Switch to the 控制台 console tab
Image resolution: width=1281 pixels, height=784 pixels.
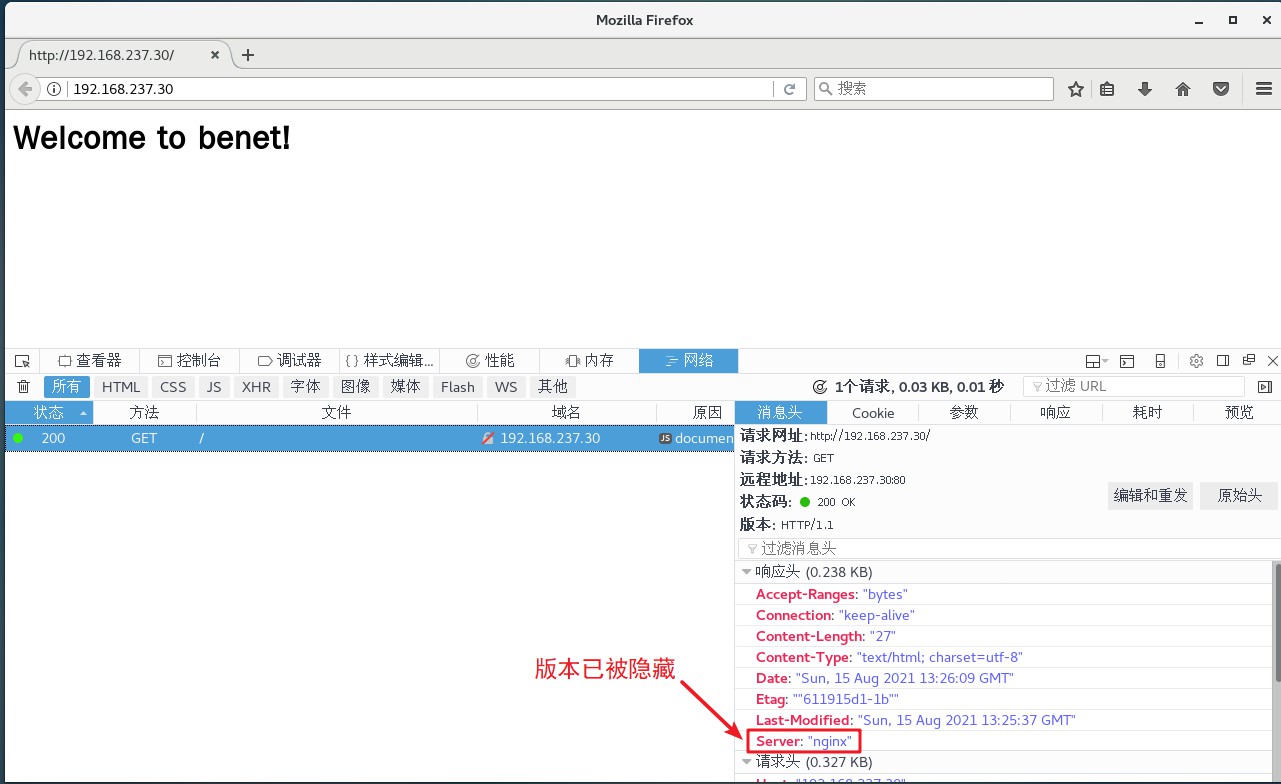pyautogui.click(x=189, y=361)
